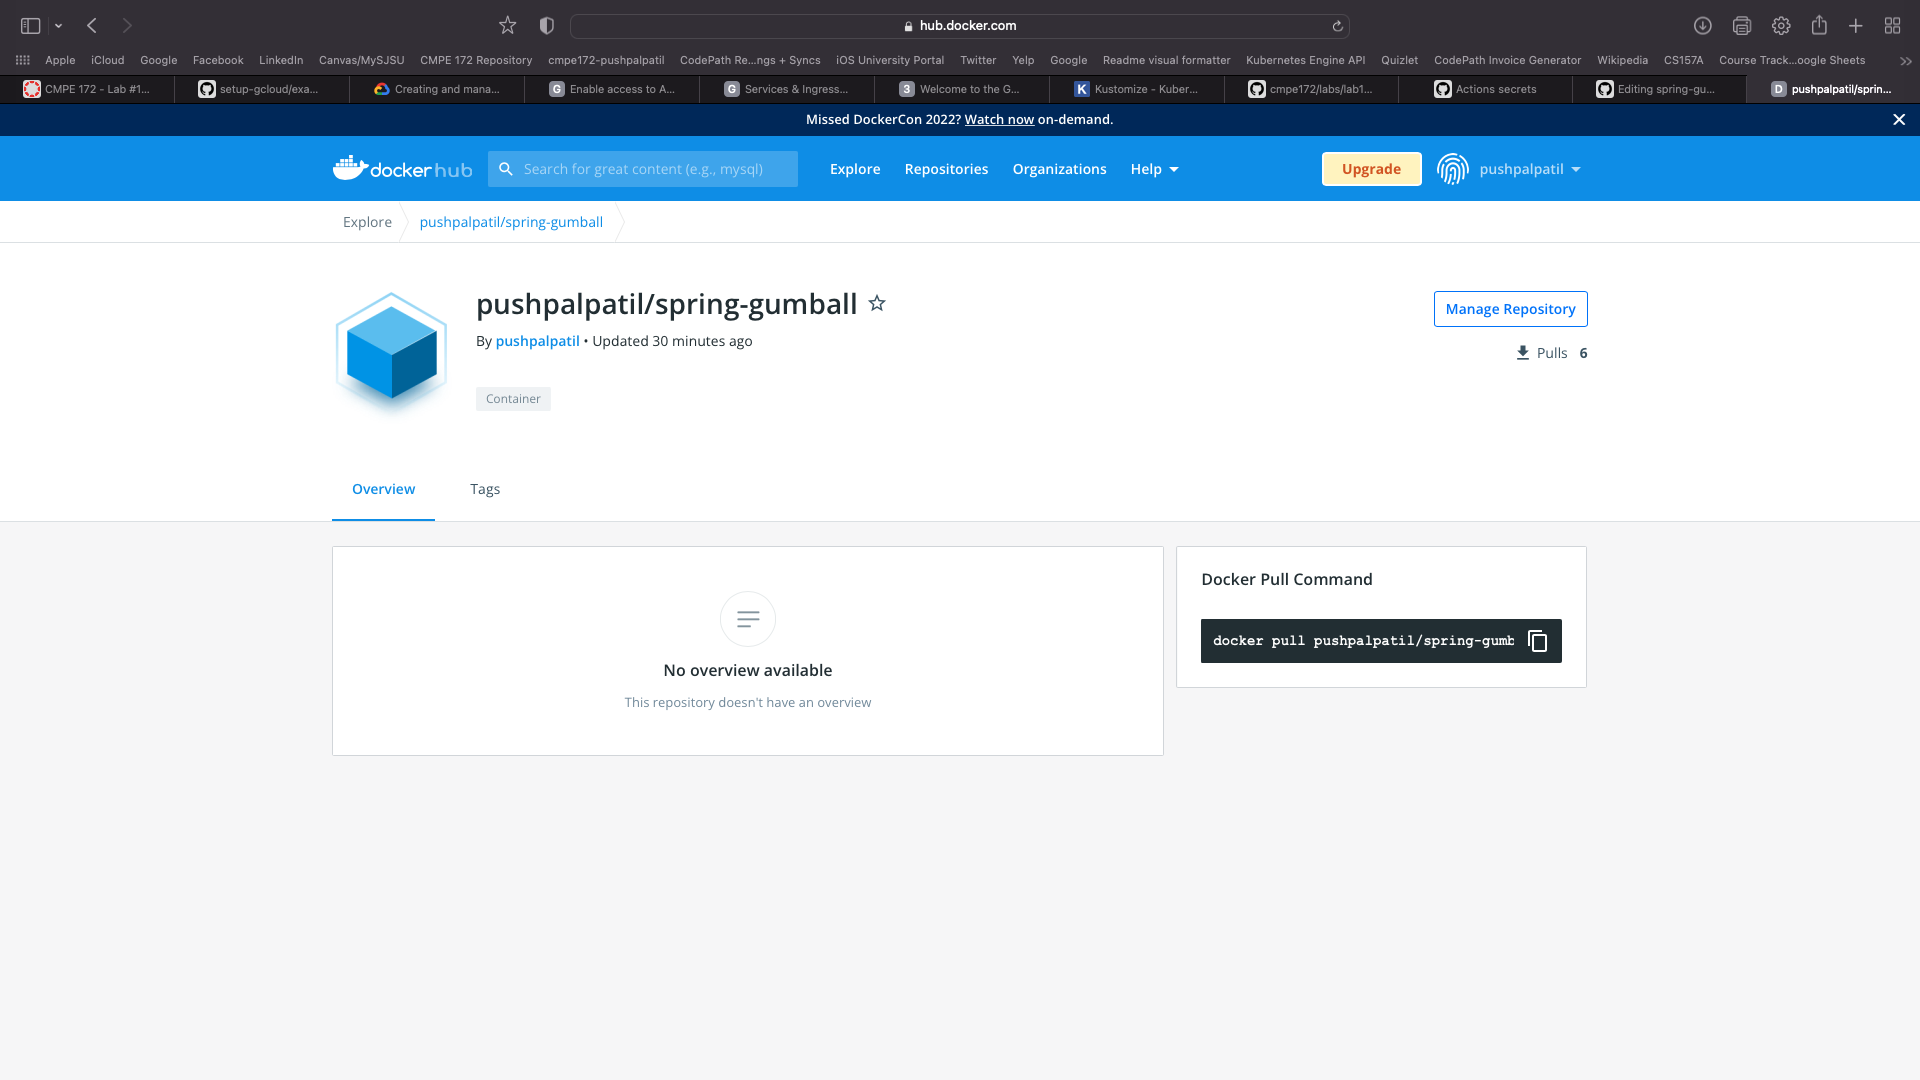This screenshot has height=1080, width=1920.
Task: Open the Watch now link
Action: pos(998,119)
